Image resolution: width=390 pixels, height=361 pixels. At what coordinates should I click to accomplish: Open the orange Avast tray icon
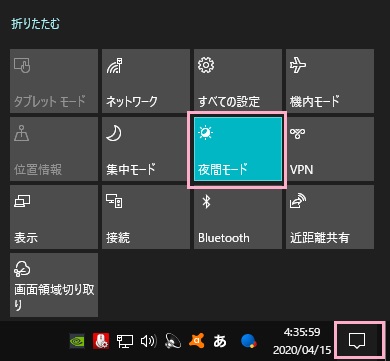(x=197, y=341)
